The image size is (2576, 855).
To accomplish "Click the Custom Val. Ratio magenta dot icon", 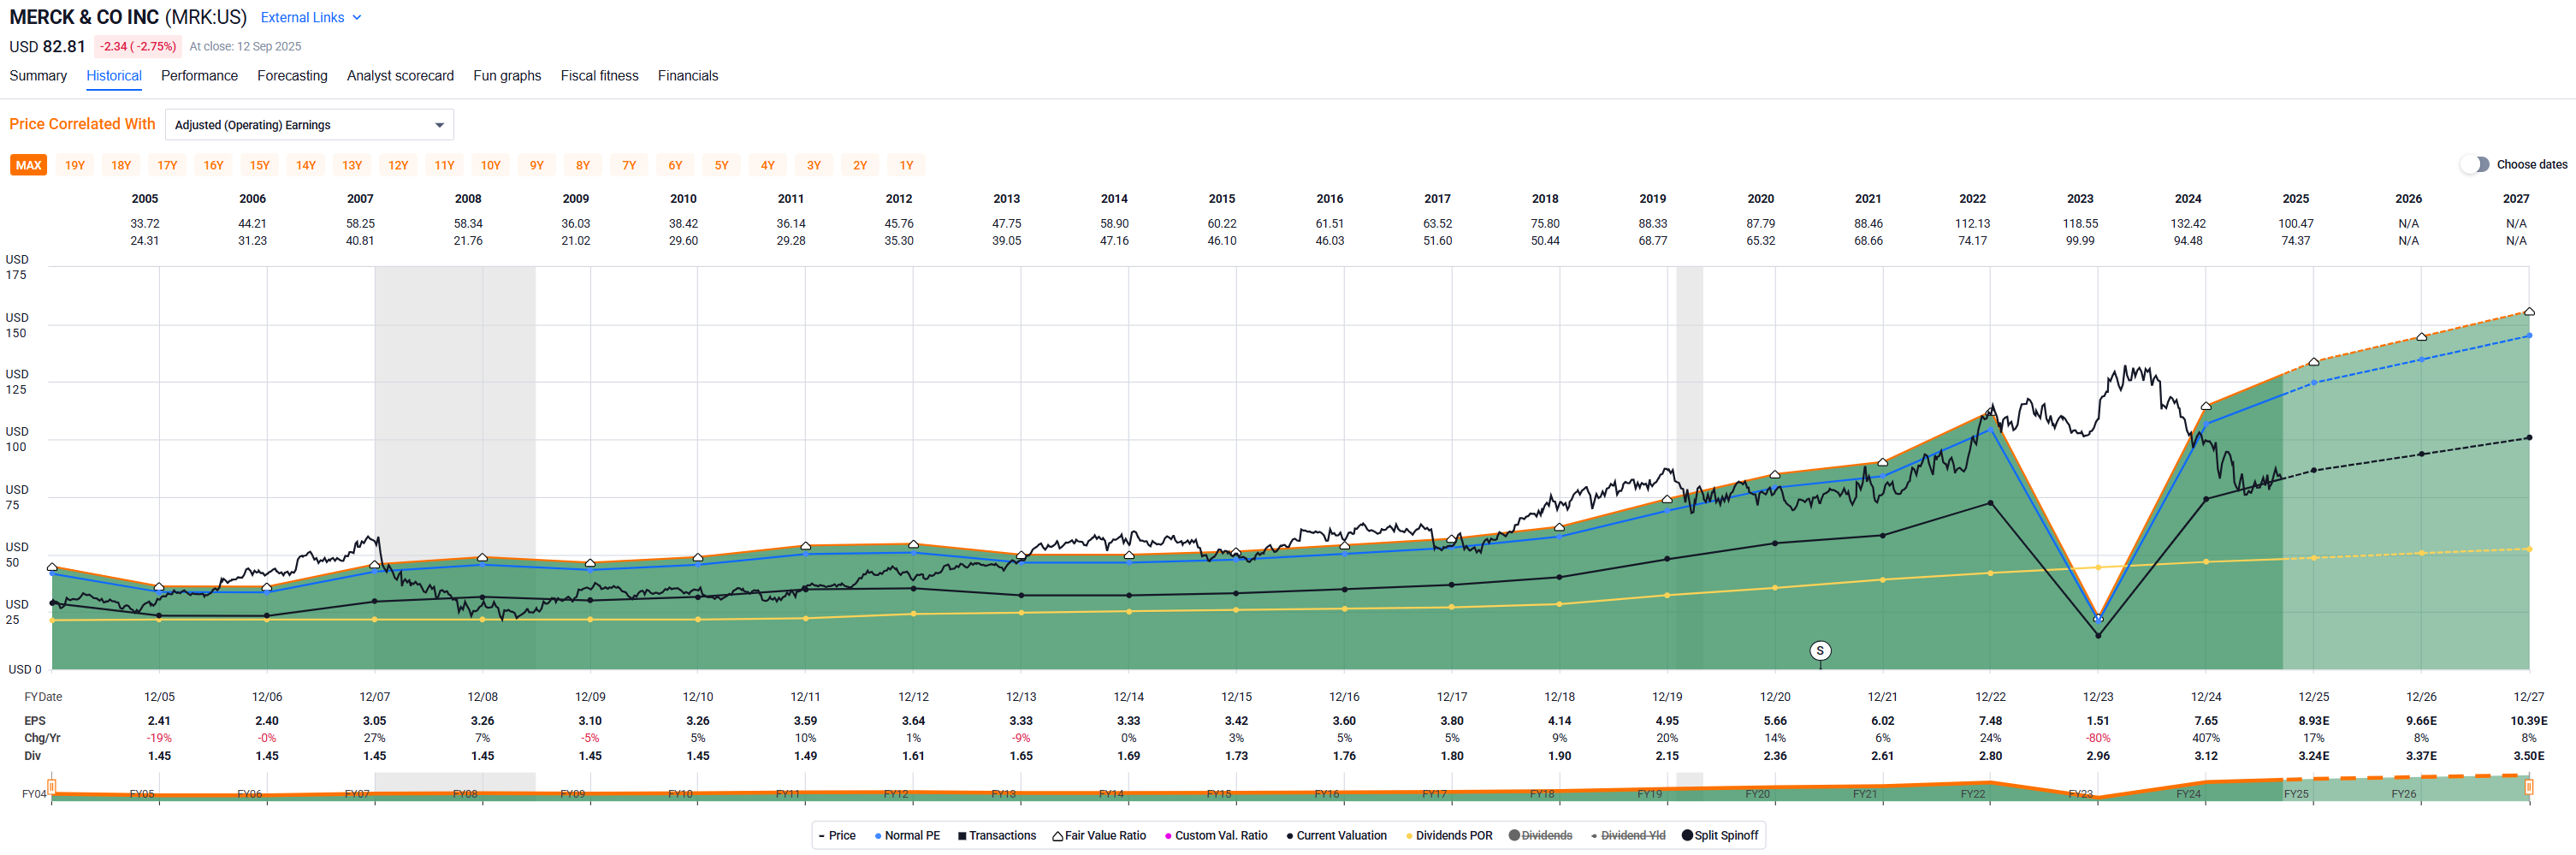I will pyautogui.click(x=1168, y=836).
